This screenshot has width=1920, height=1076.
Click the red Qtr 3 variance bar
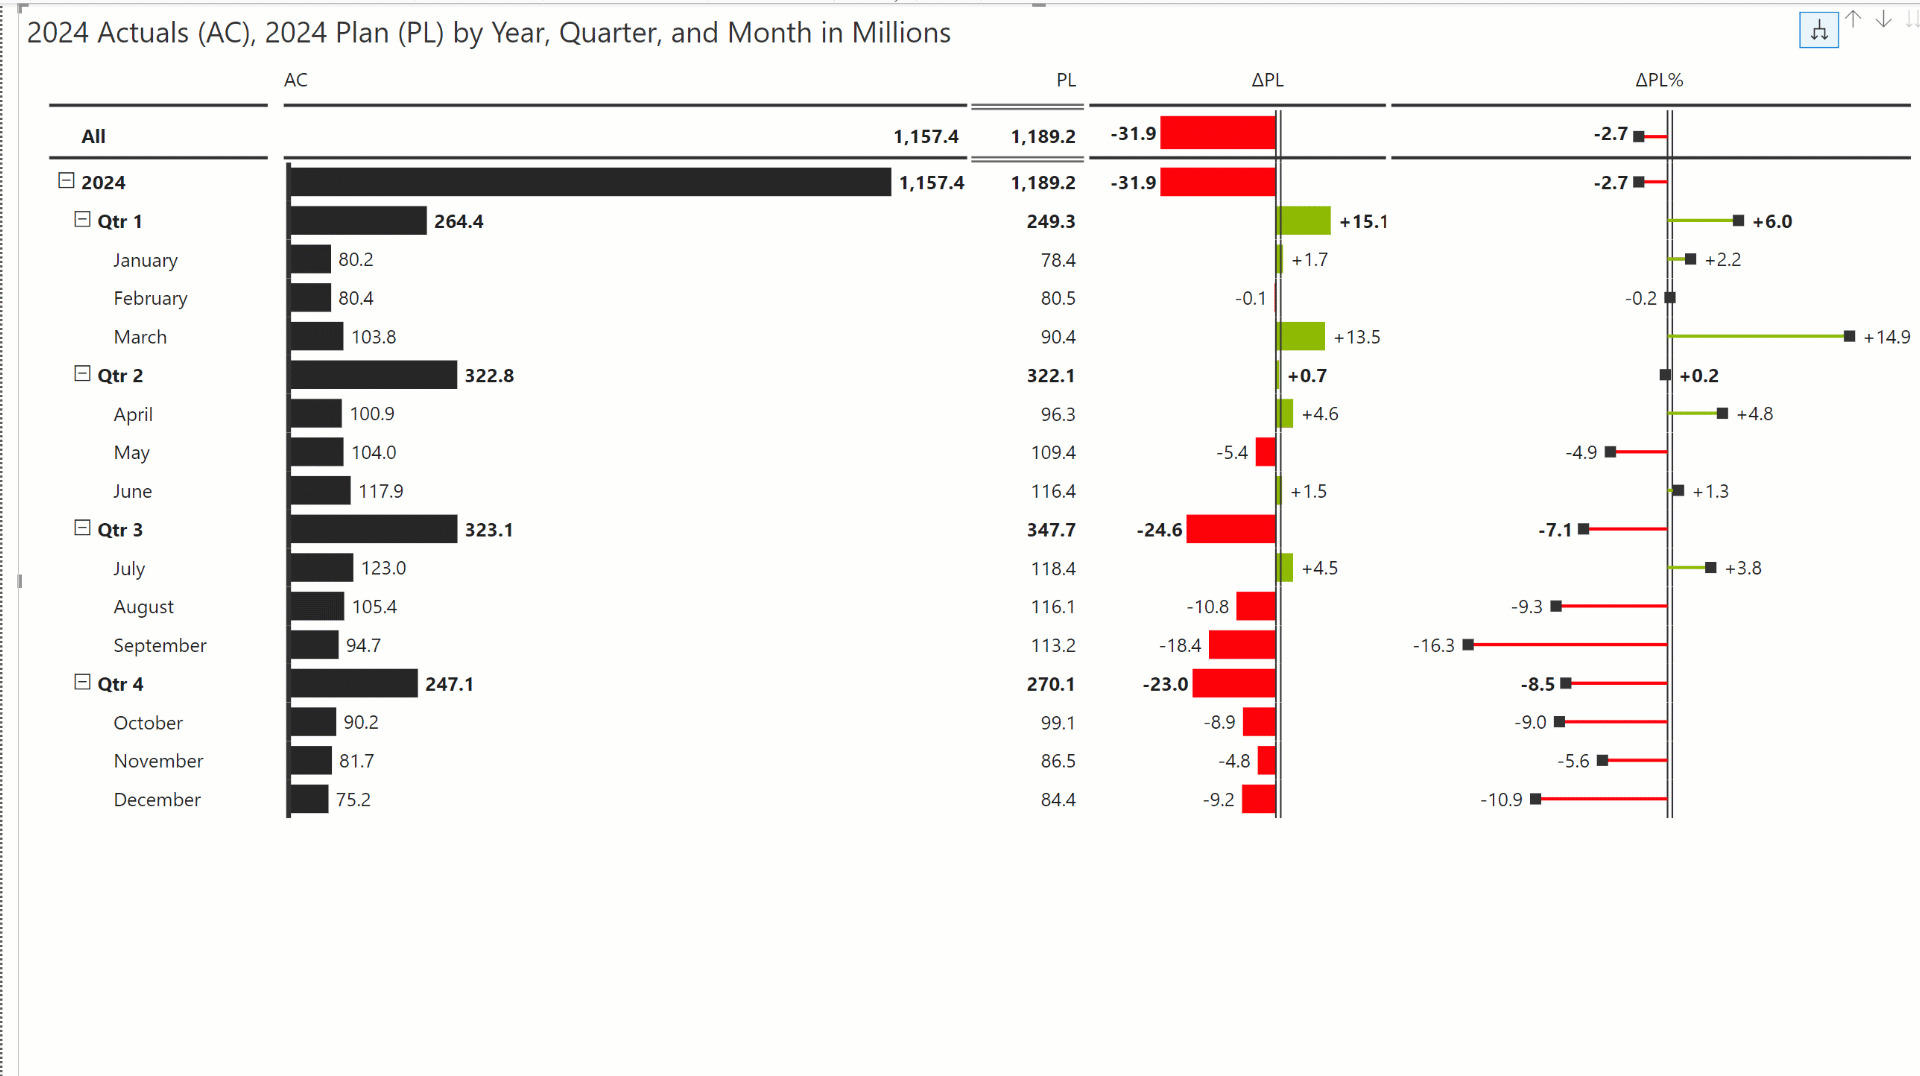1230,529
